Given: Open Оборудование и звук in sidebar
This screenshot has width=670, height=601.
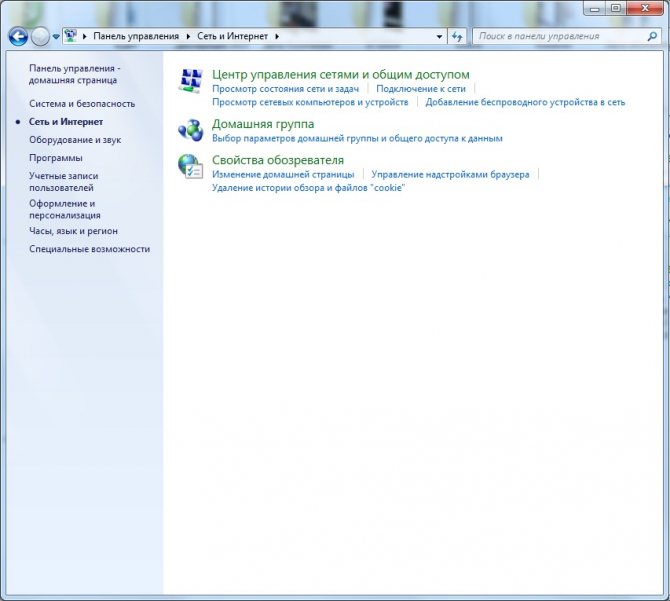Looking at the screenshot, I should (x=75, y=140).
